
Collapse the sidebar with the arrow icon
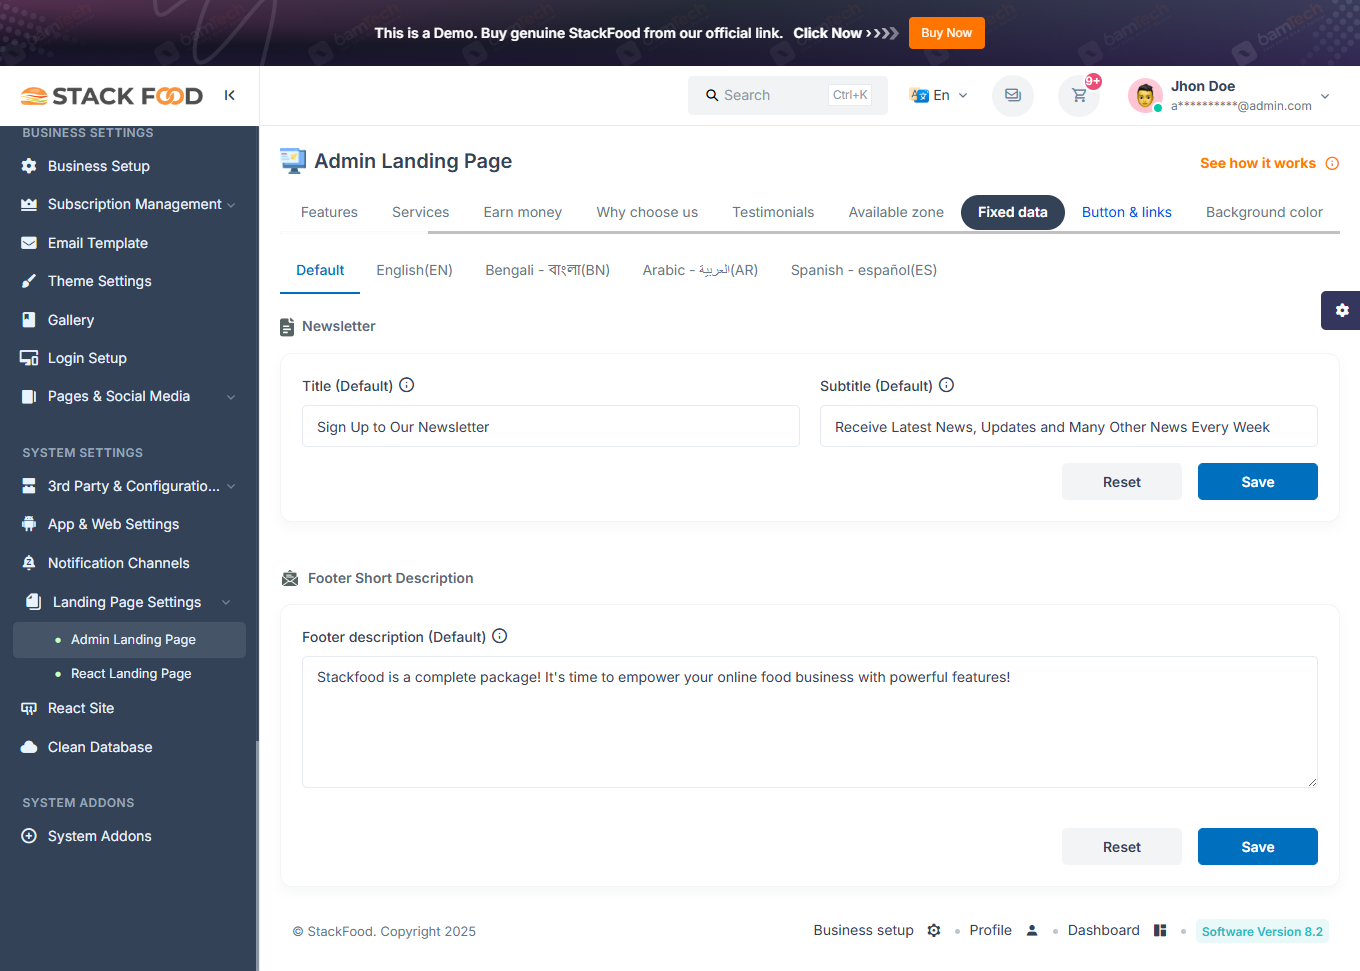229,95
